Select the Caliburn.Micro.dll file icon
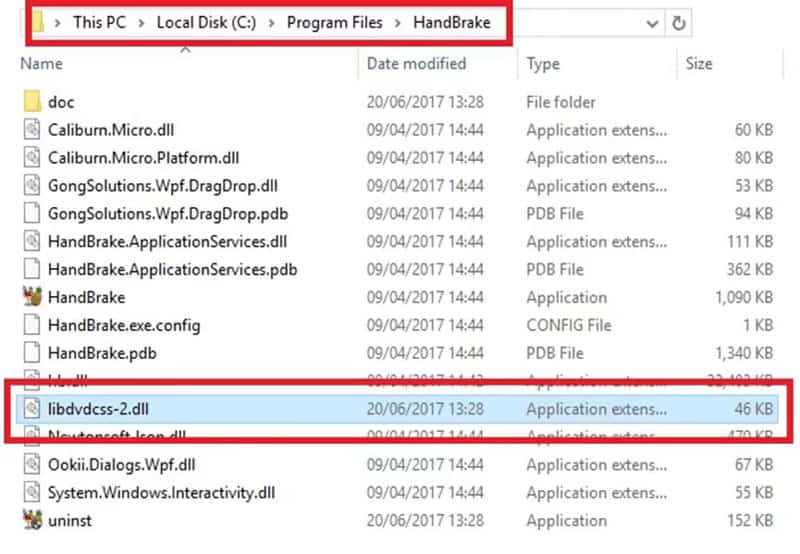Image resolution: width=800 pixels, height=554 pixels. [x=32, y=130]
